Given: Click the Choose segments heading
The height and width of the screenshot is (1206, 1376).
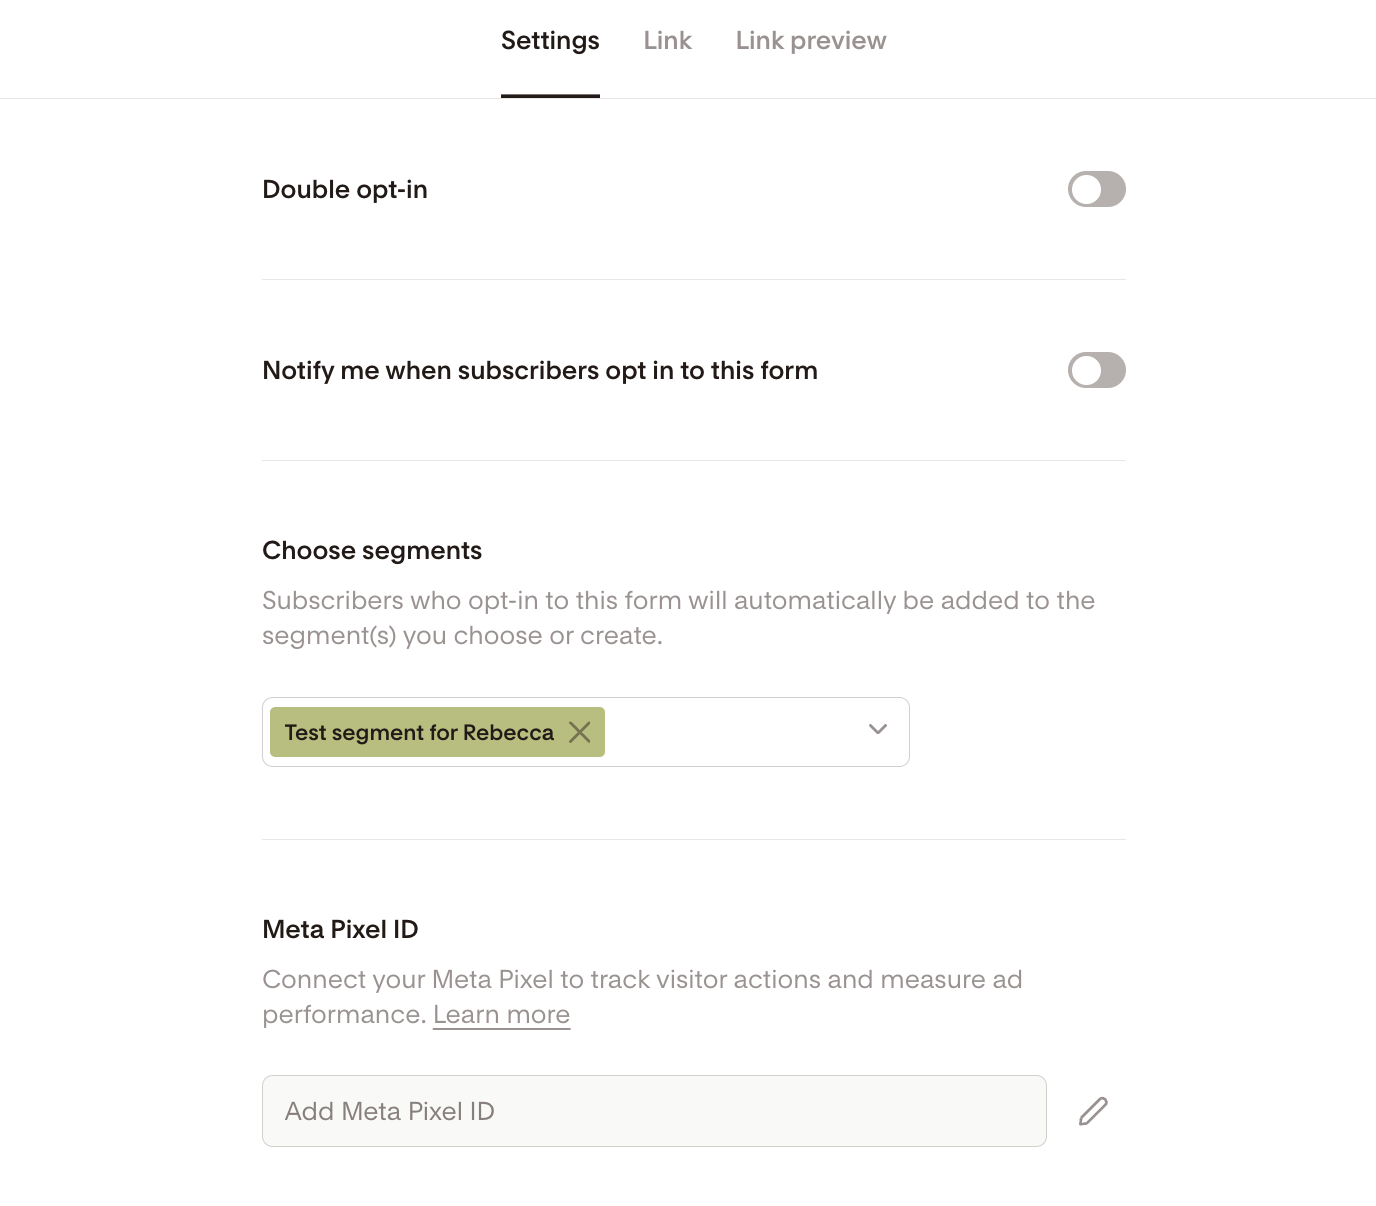Looking at the screenshot, I should [371, 551].
